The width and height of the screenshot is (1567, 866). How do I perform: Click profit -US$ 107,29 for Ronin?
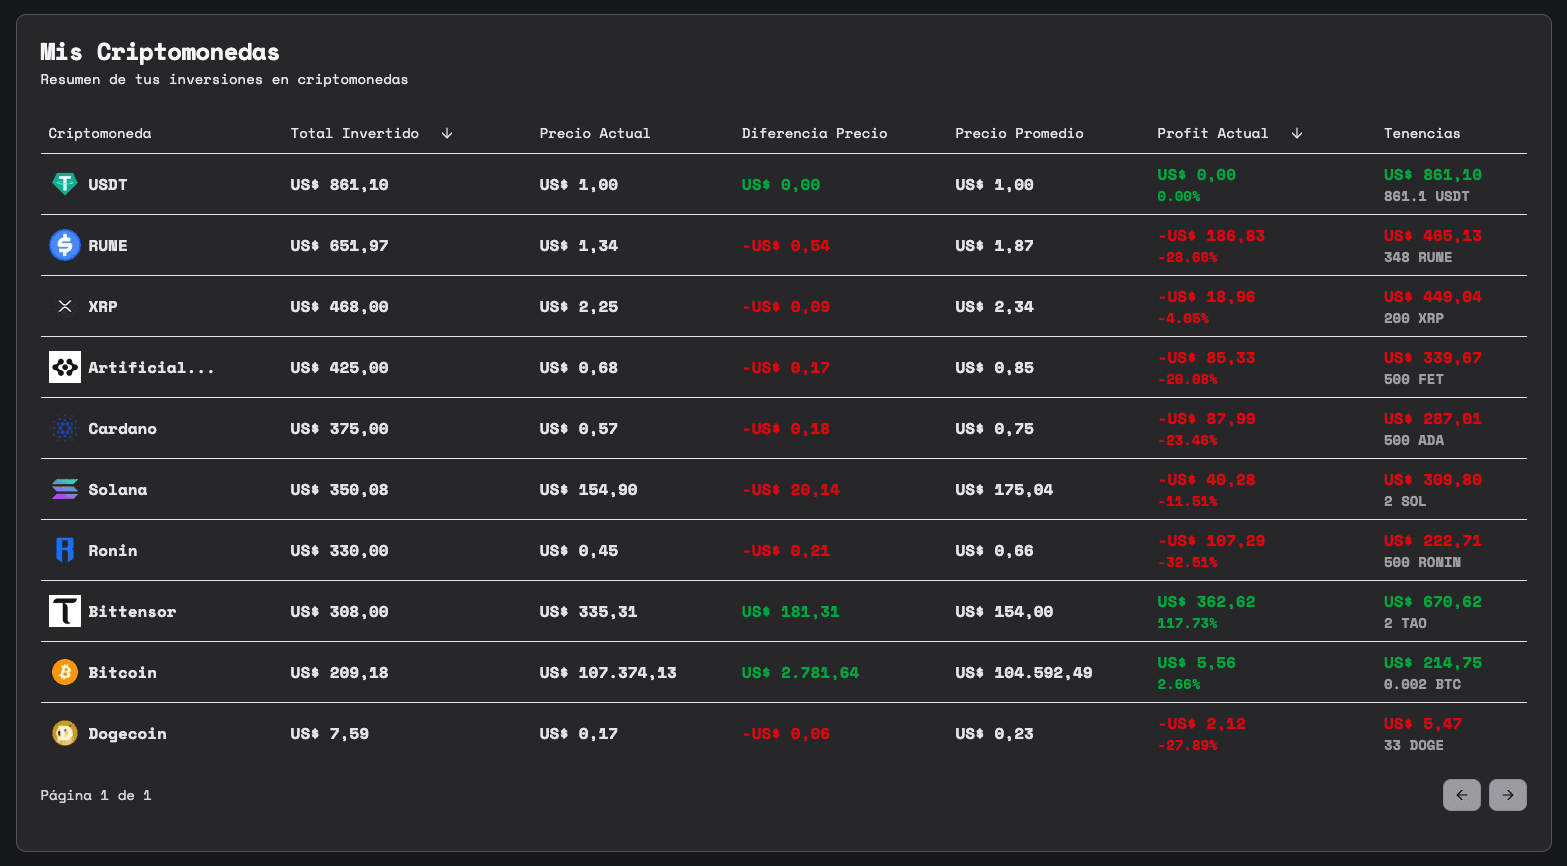pyautogui.click(x=1211, y=540)
